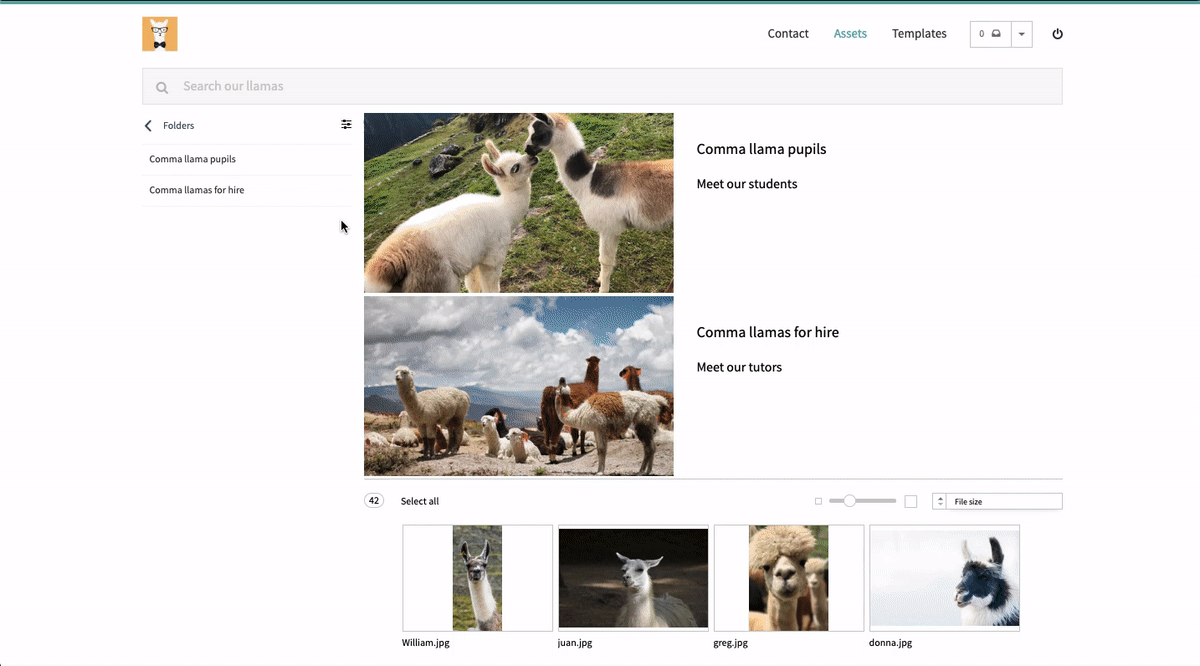Open the Comma llamas for hire folder image

519,386
